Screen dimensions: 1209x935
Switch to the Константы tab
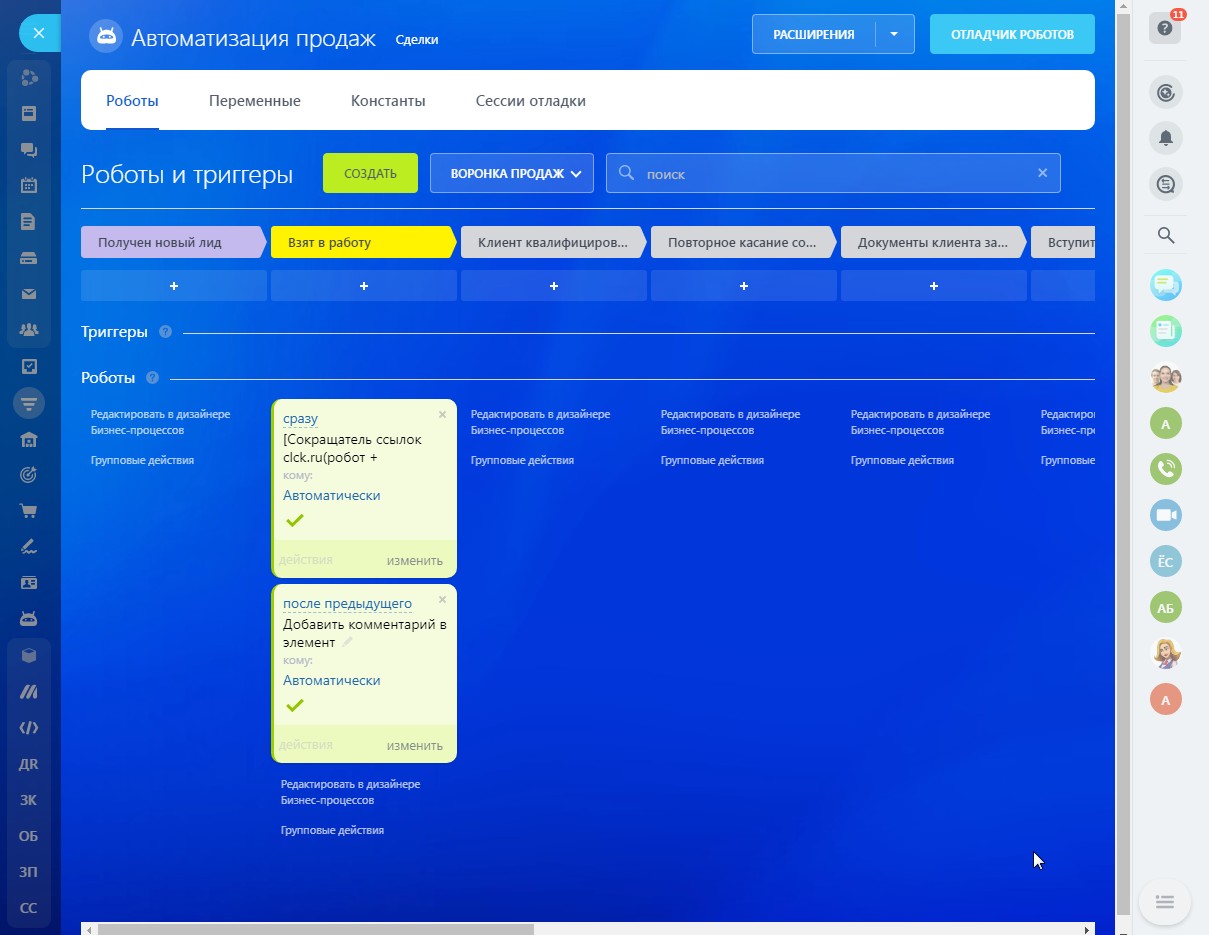coord(388,101)
